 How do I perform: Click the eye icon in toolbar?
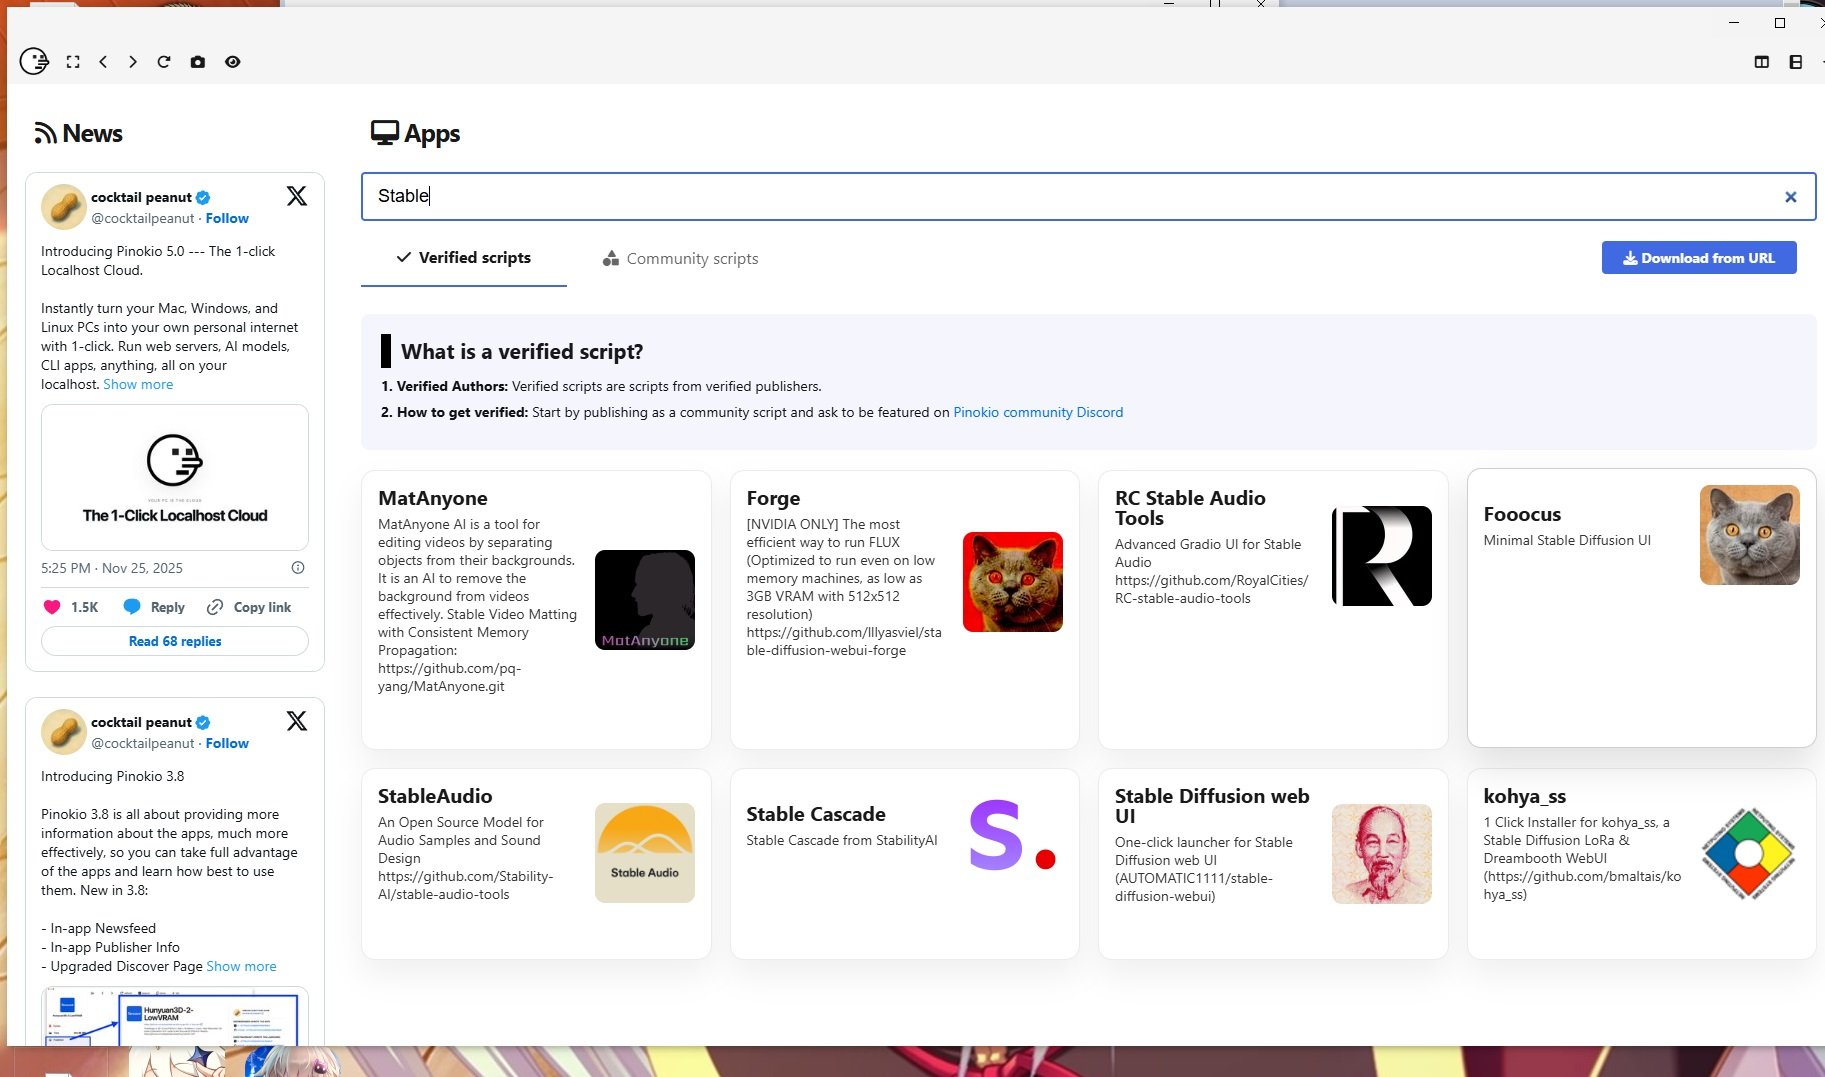[233, 62]
